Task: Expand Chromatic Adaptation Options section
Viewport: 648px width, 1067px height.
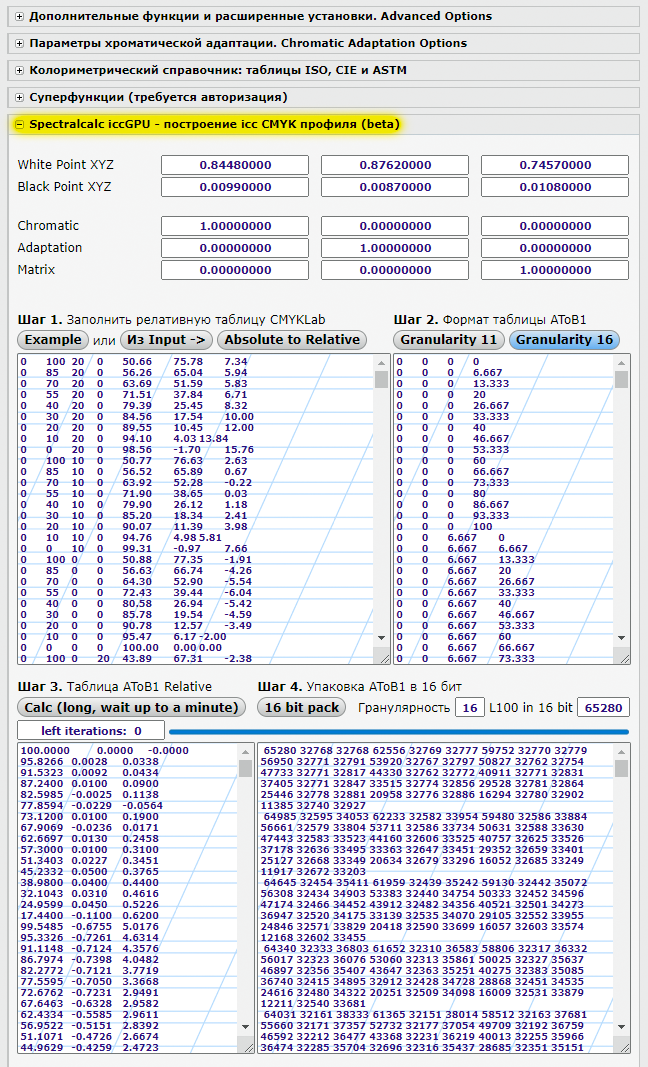Action: click(x=247, y=43)
